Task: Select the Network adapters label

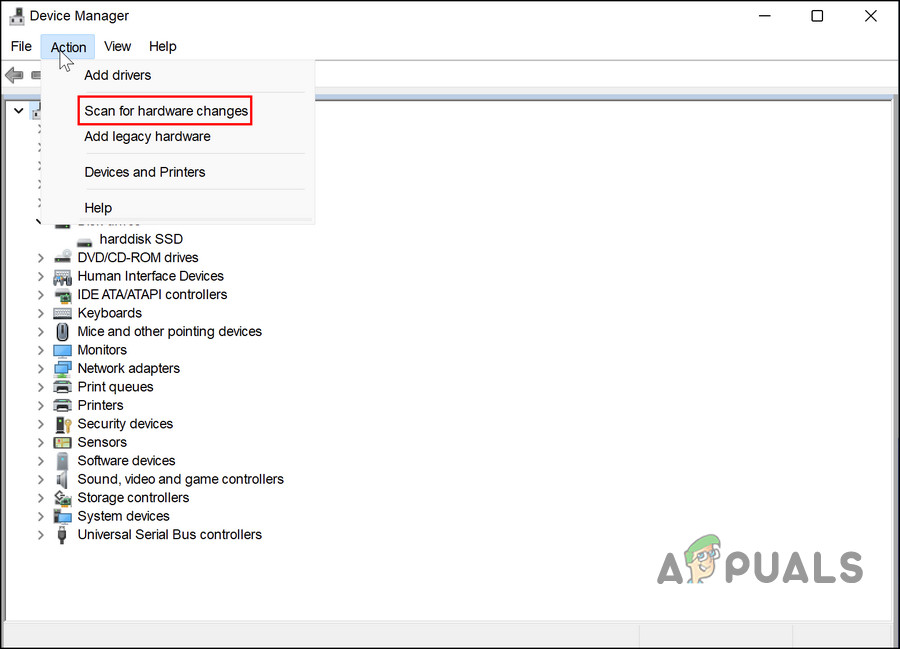Action: pyautogui.click(x=129, y=368)
